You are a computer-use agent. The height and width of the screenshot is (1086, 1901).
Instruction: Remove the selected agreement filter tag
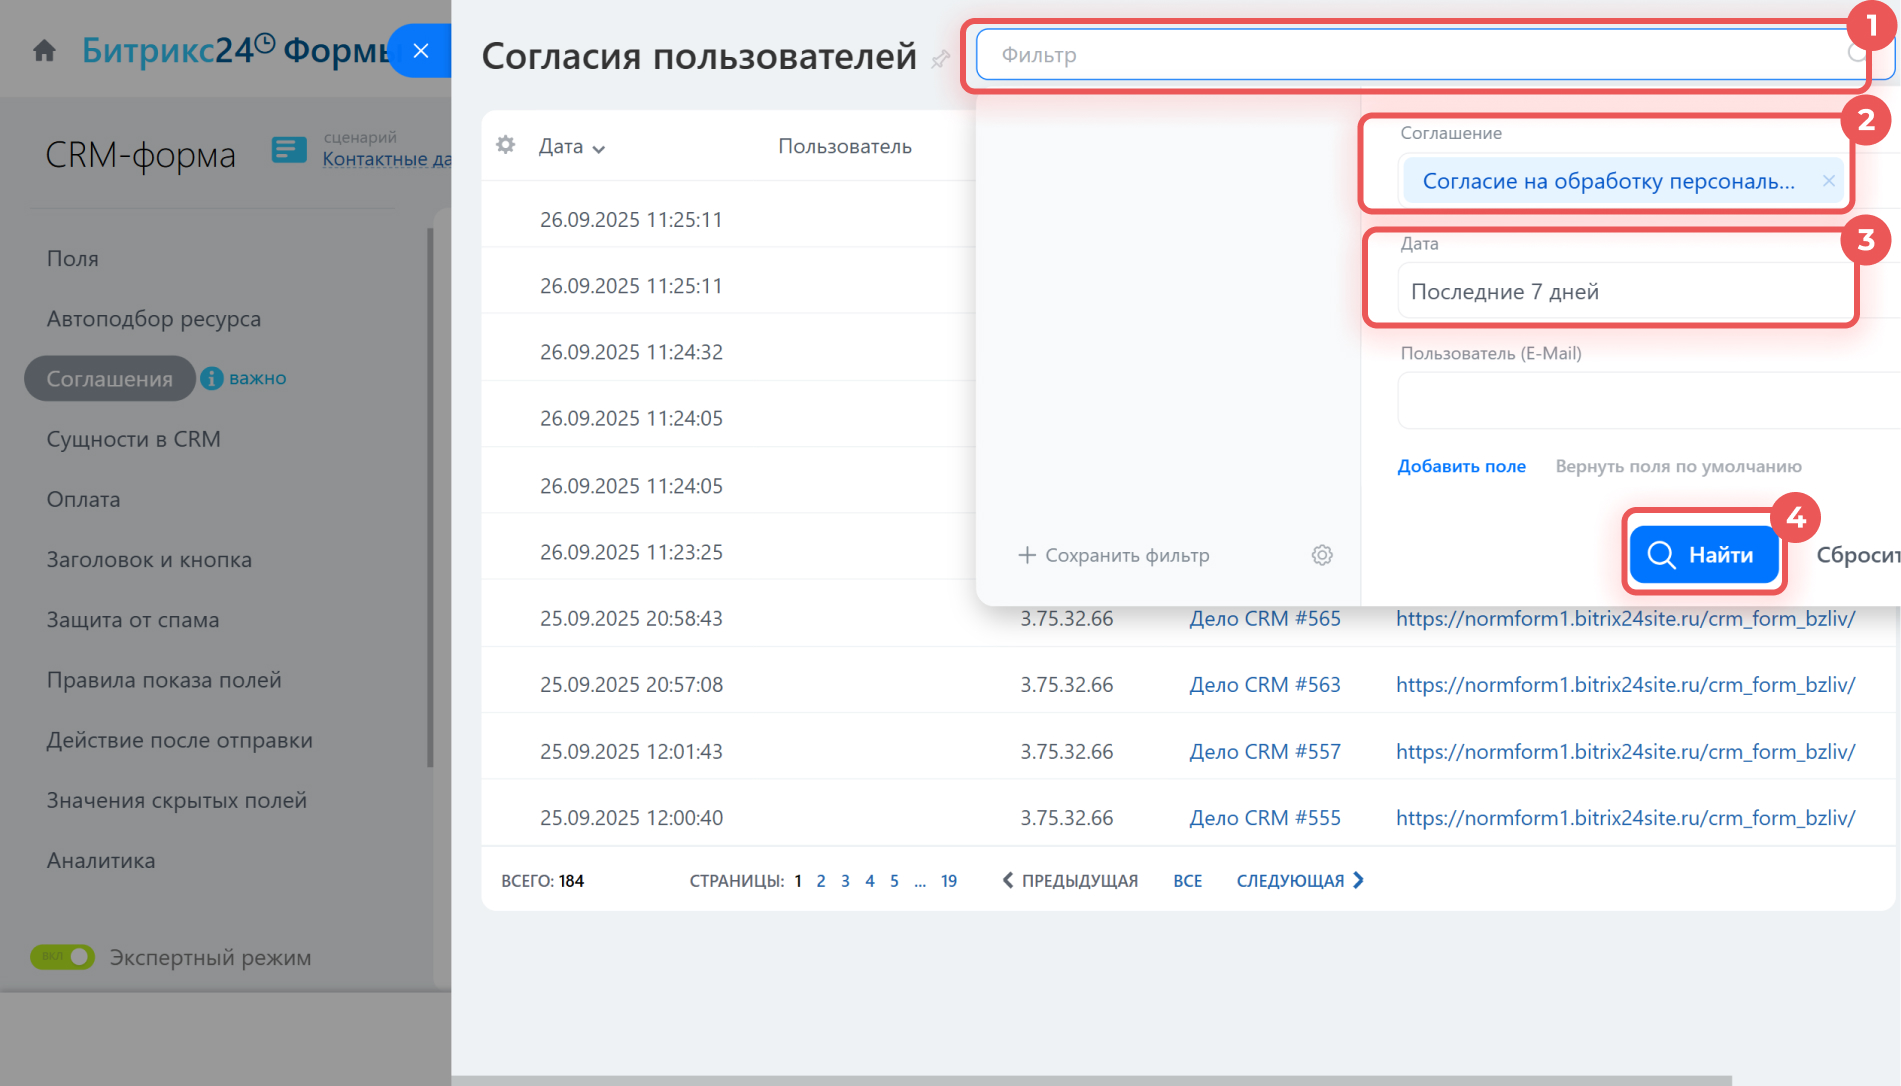1828,181
